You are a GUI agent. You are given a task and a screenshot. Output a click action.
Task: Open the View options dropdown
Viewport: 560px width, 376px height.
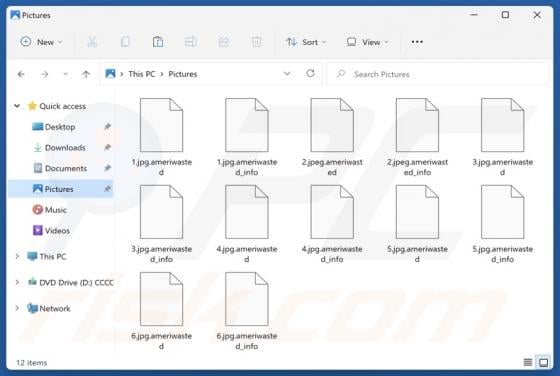368,42
